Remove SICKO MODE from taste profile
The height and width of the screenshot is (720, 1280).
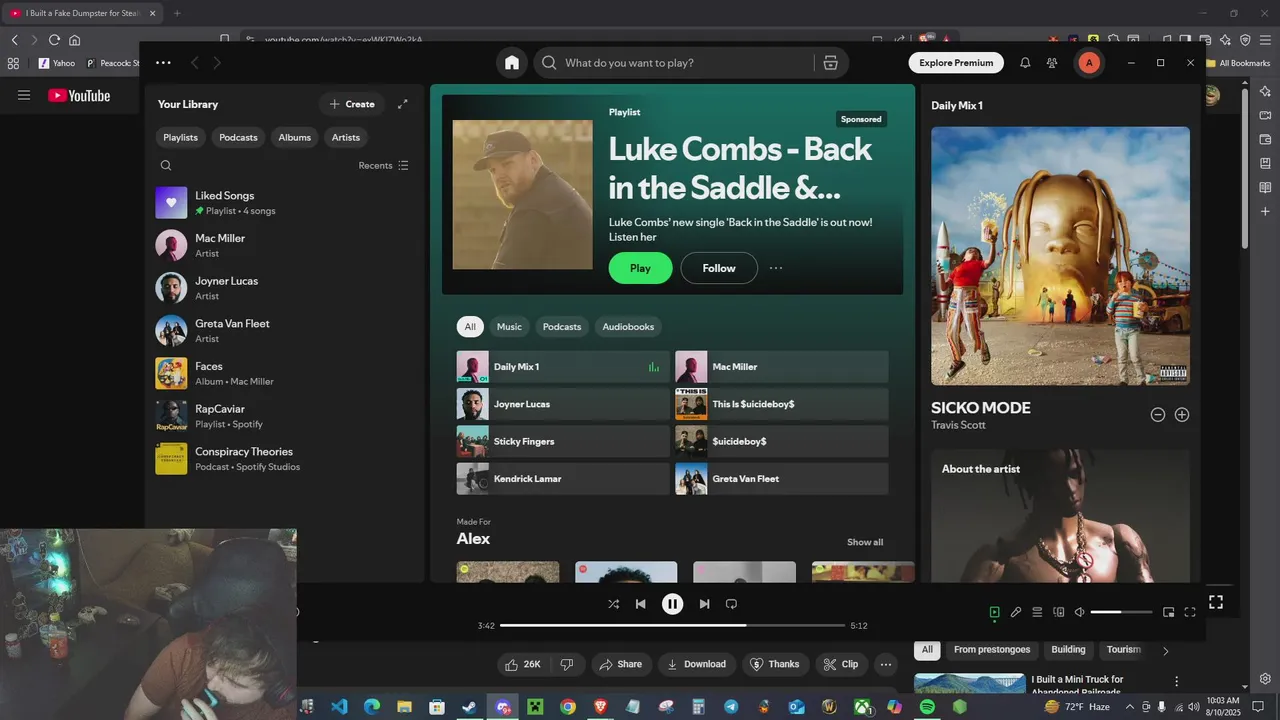1158,414
